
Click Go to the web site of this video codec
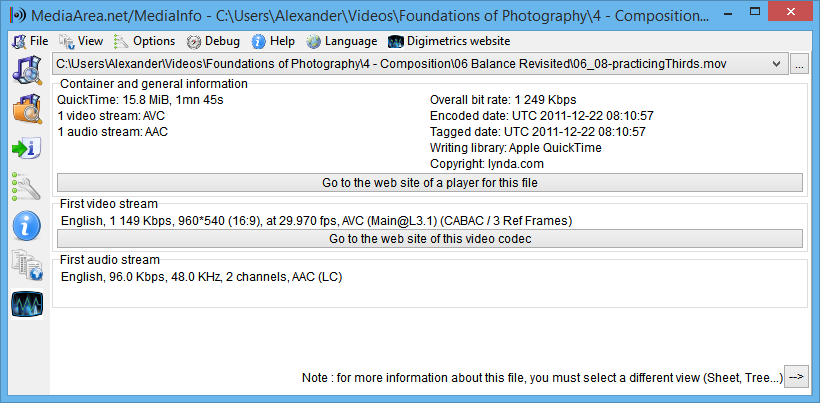click(x=429, y=238)
